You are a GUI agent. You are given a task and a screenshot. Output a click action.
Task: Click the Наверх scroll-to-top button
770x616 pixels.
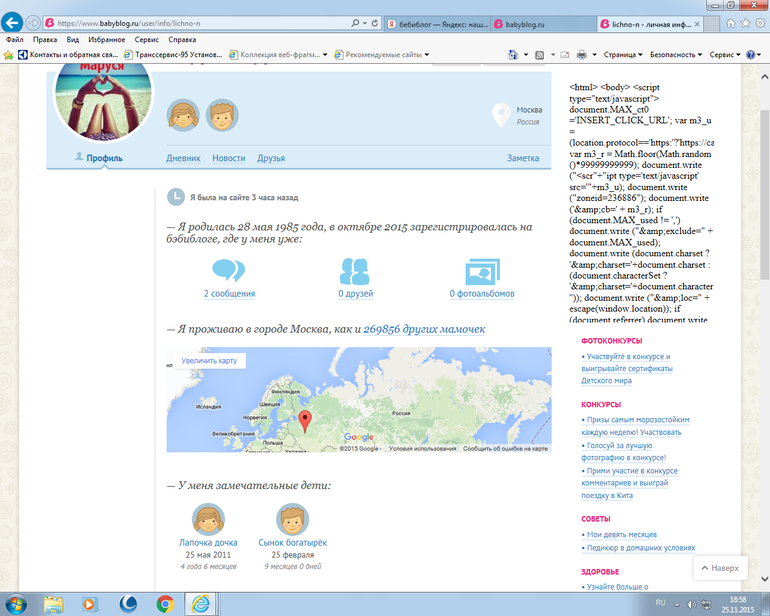[720, 567]
